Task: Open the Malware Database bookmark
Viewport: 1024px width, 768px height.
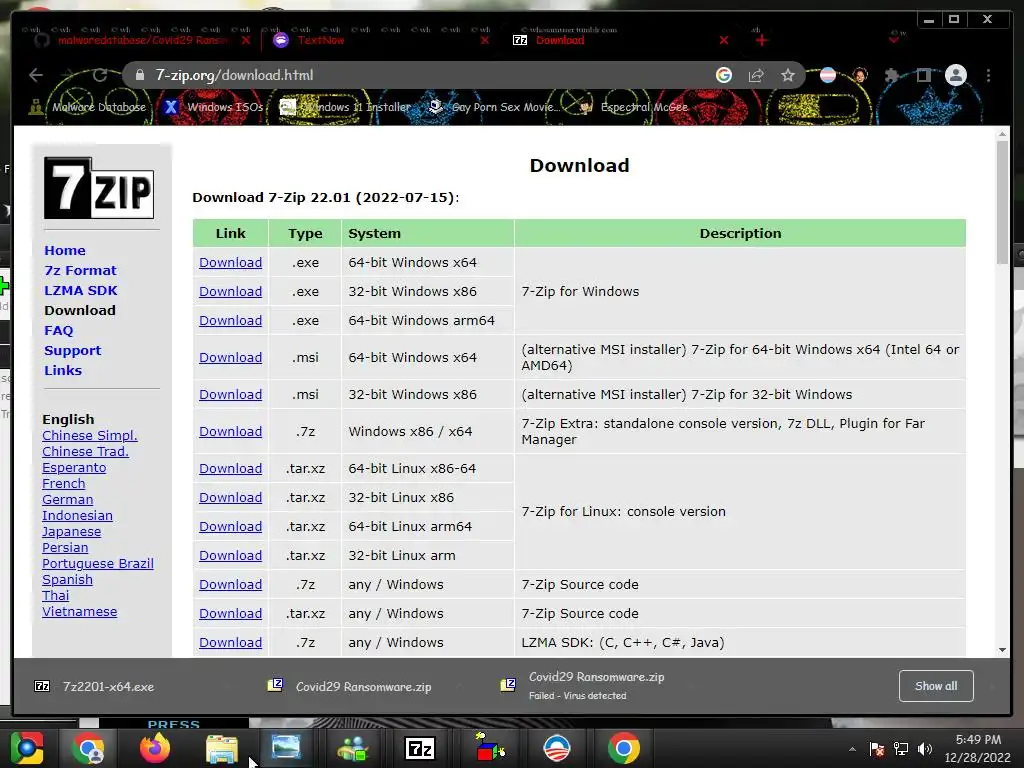Action: click(88, 107)
